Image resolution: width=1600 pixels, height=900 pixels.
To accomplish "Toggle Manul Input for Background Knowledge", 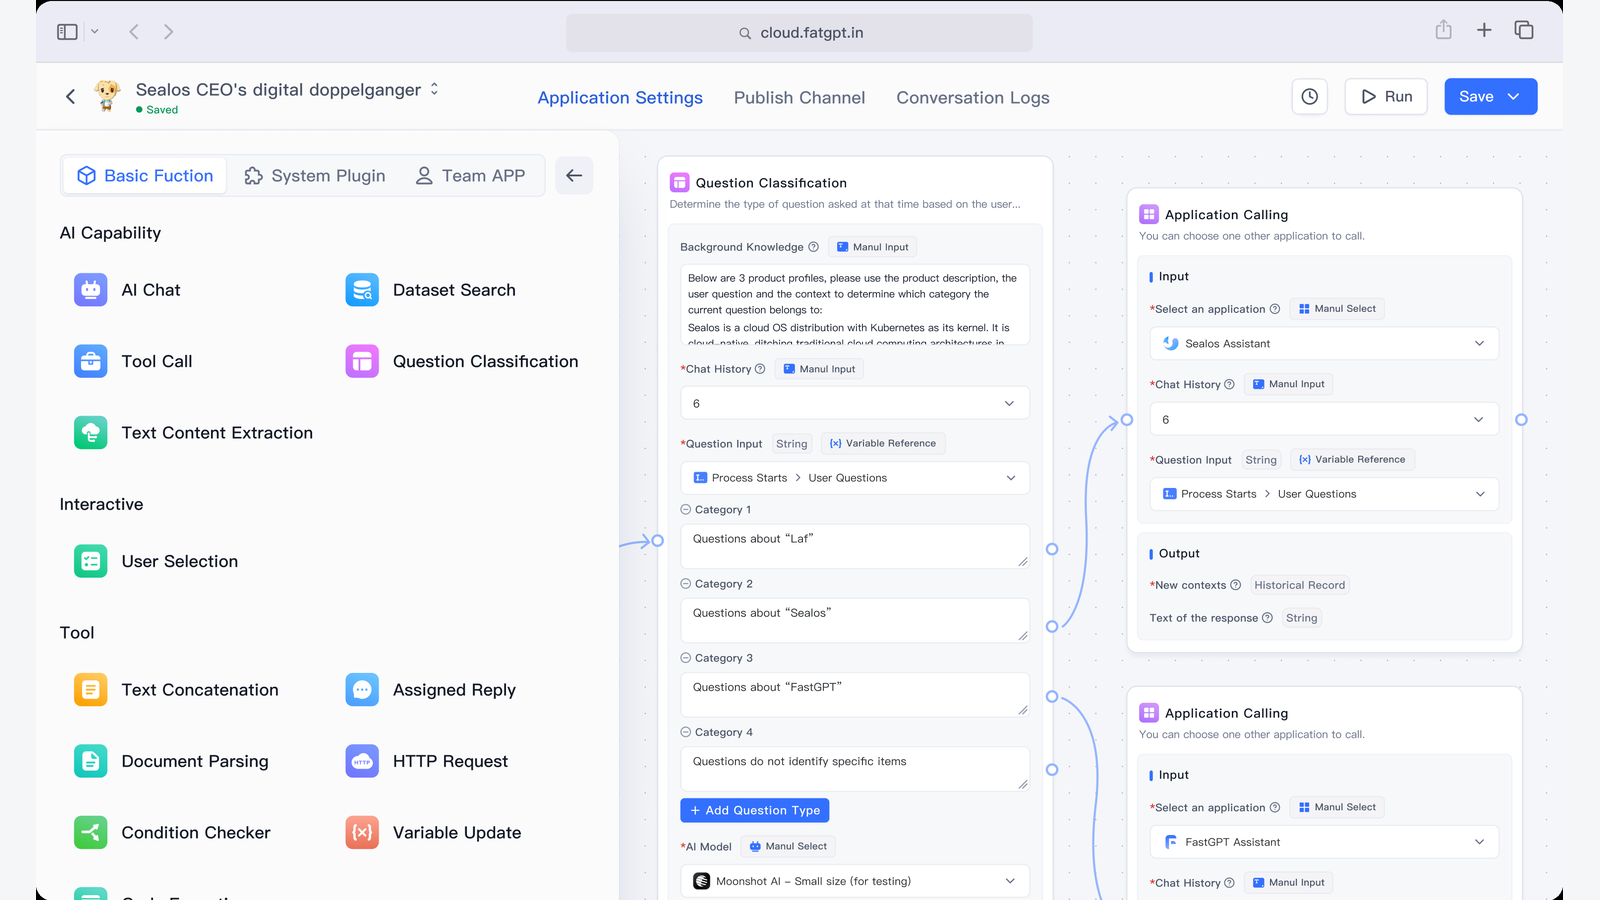I will pyautogui.click(x=872, y=247).
